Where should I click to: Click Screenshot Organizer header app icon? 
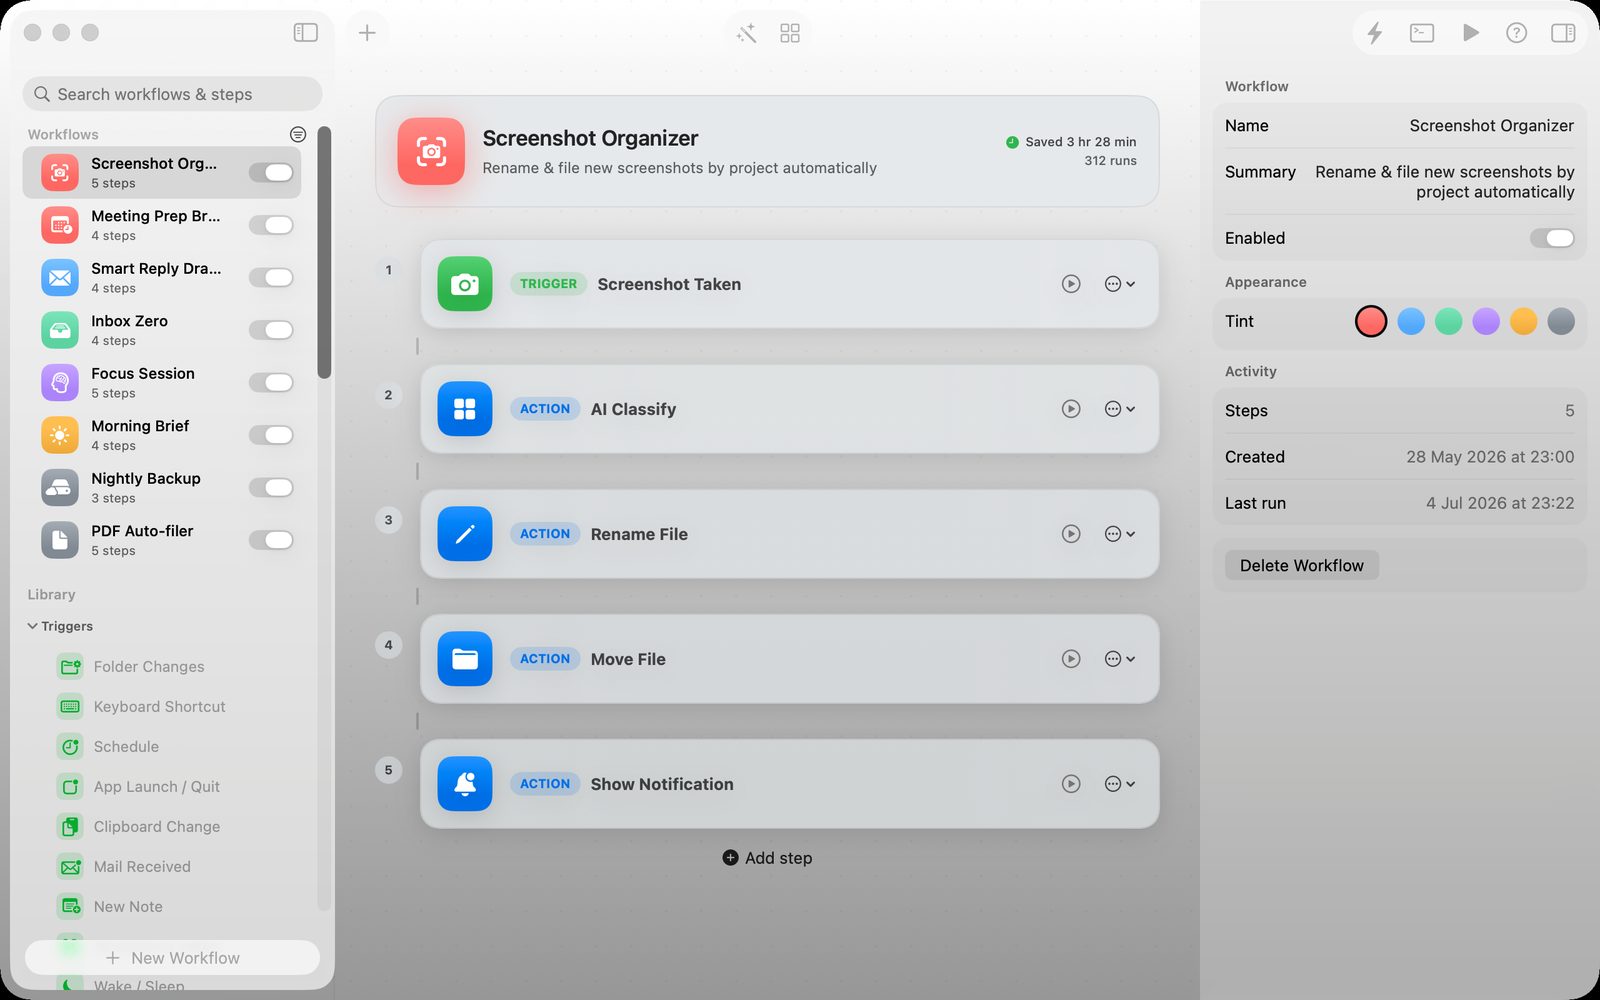(431, 152)
